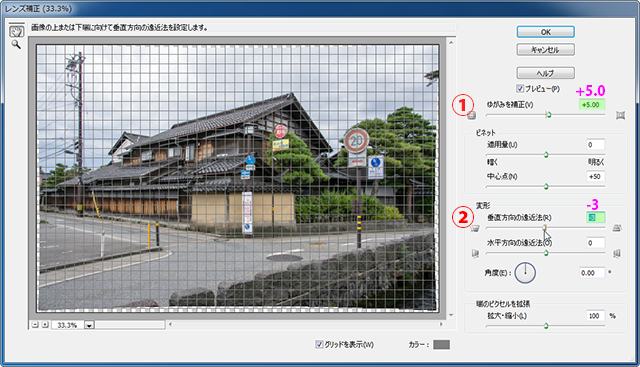The height and width of the screenshot is (367, 640).
Task: Click right horizontal perspective icon
Action: 617,254
